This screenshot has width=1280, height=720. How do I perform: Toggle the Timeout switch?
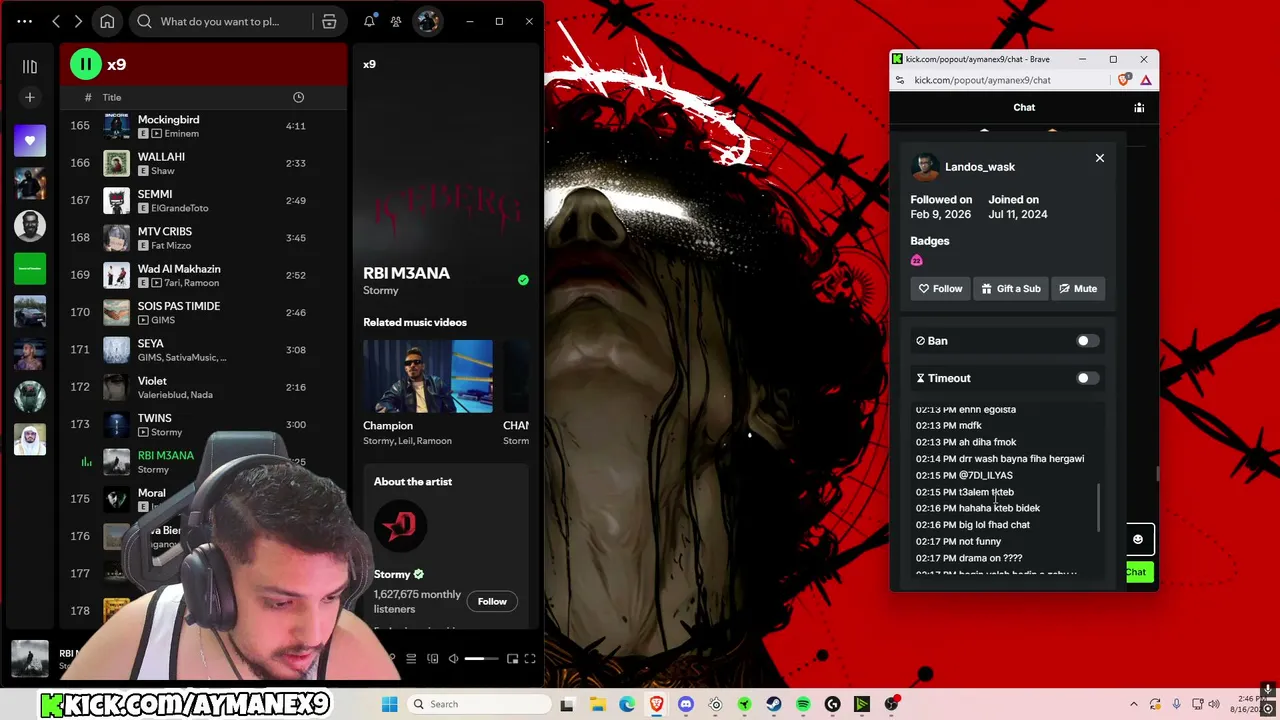1087,378
